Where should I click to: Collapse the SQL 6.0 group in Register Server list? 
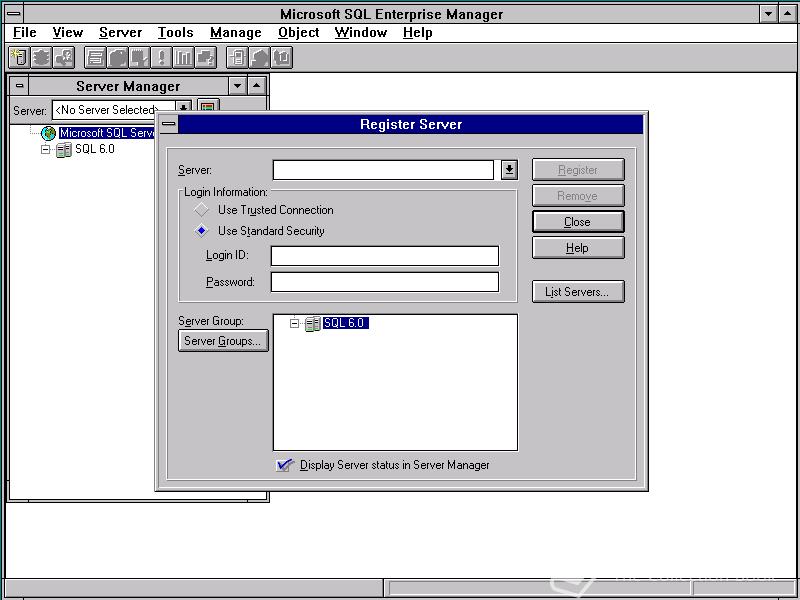(x=294, y=323)
